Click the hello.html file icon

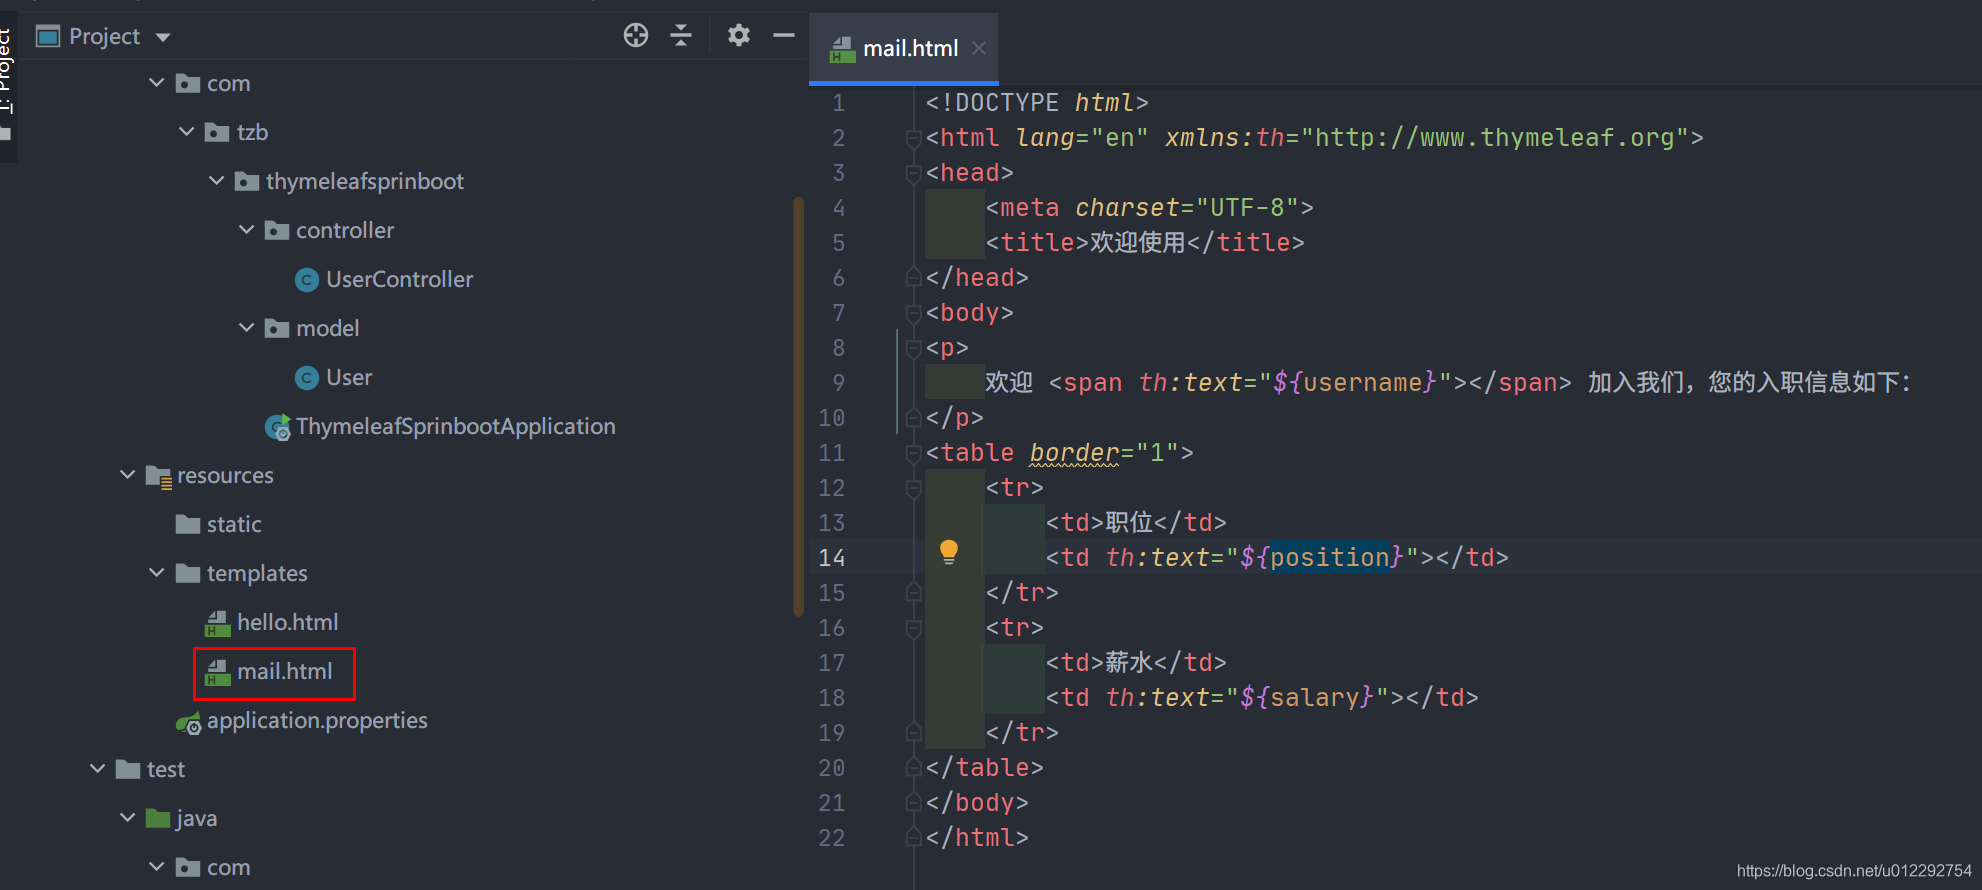(x=218, y=624)
